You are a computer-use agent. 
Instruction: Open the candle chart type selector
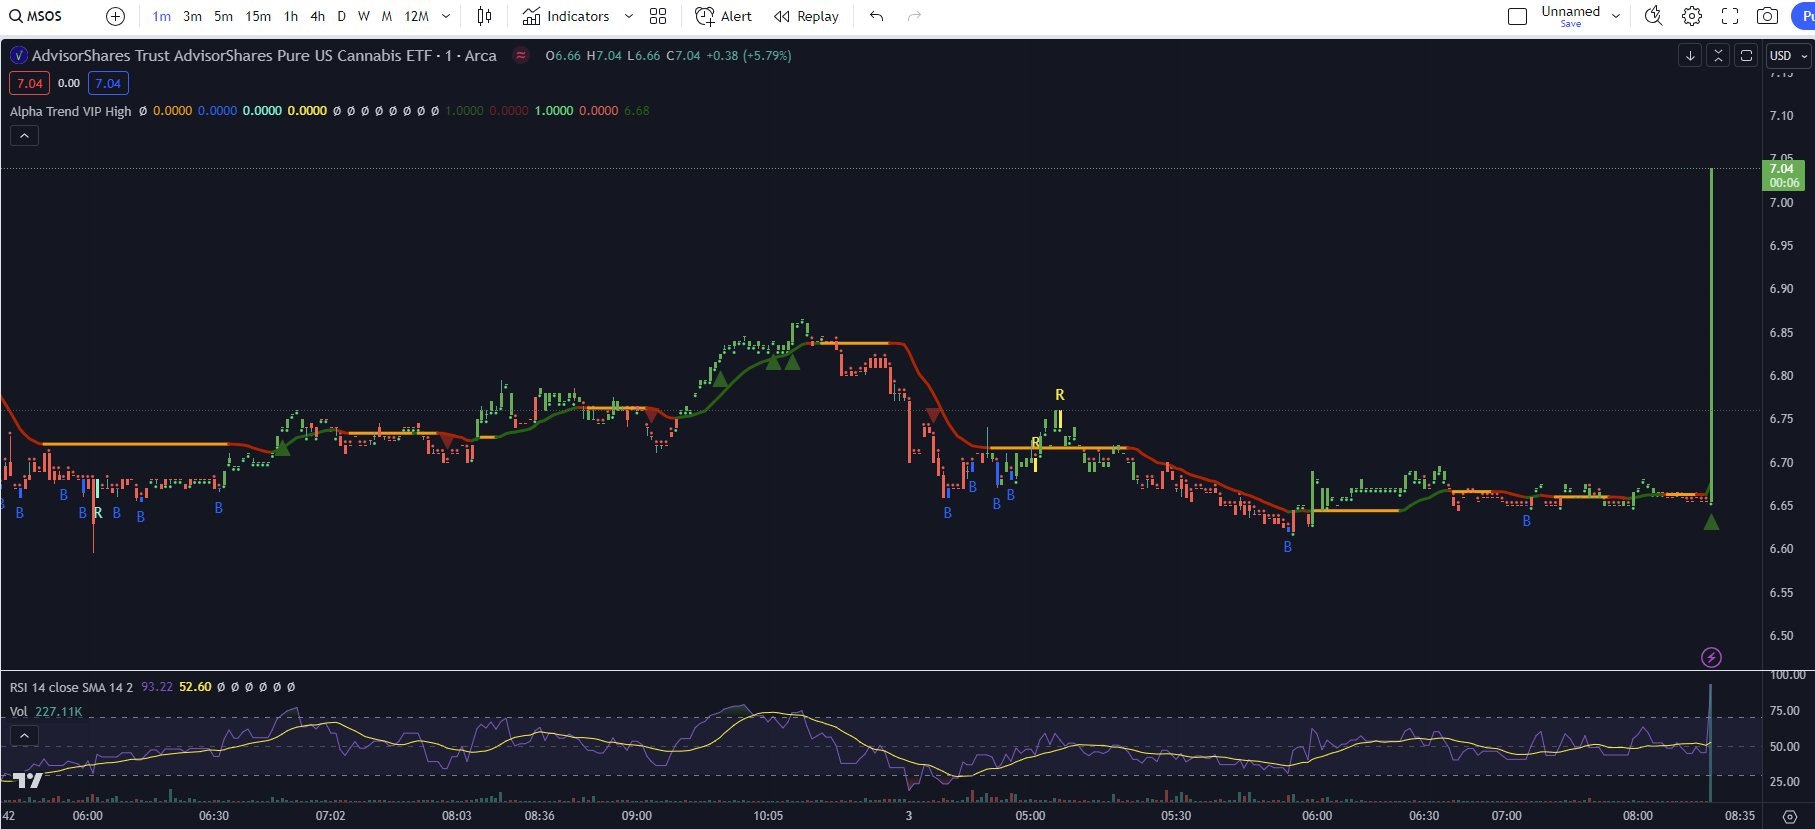point(485,16)
